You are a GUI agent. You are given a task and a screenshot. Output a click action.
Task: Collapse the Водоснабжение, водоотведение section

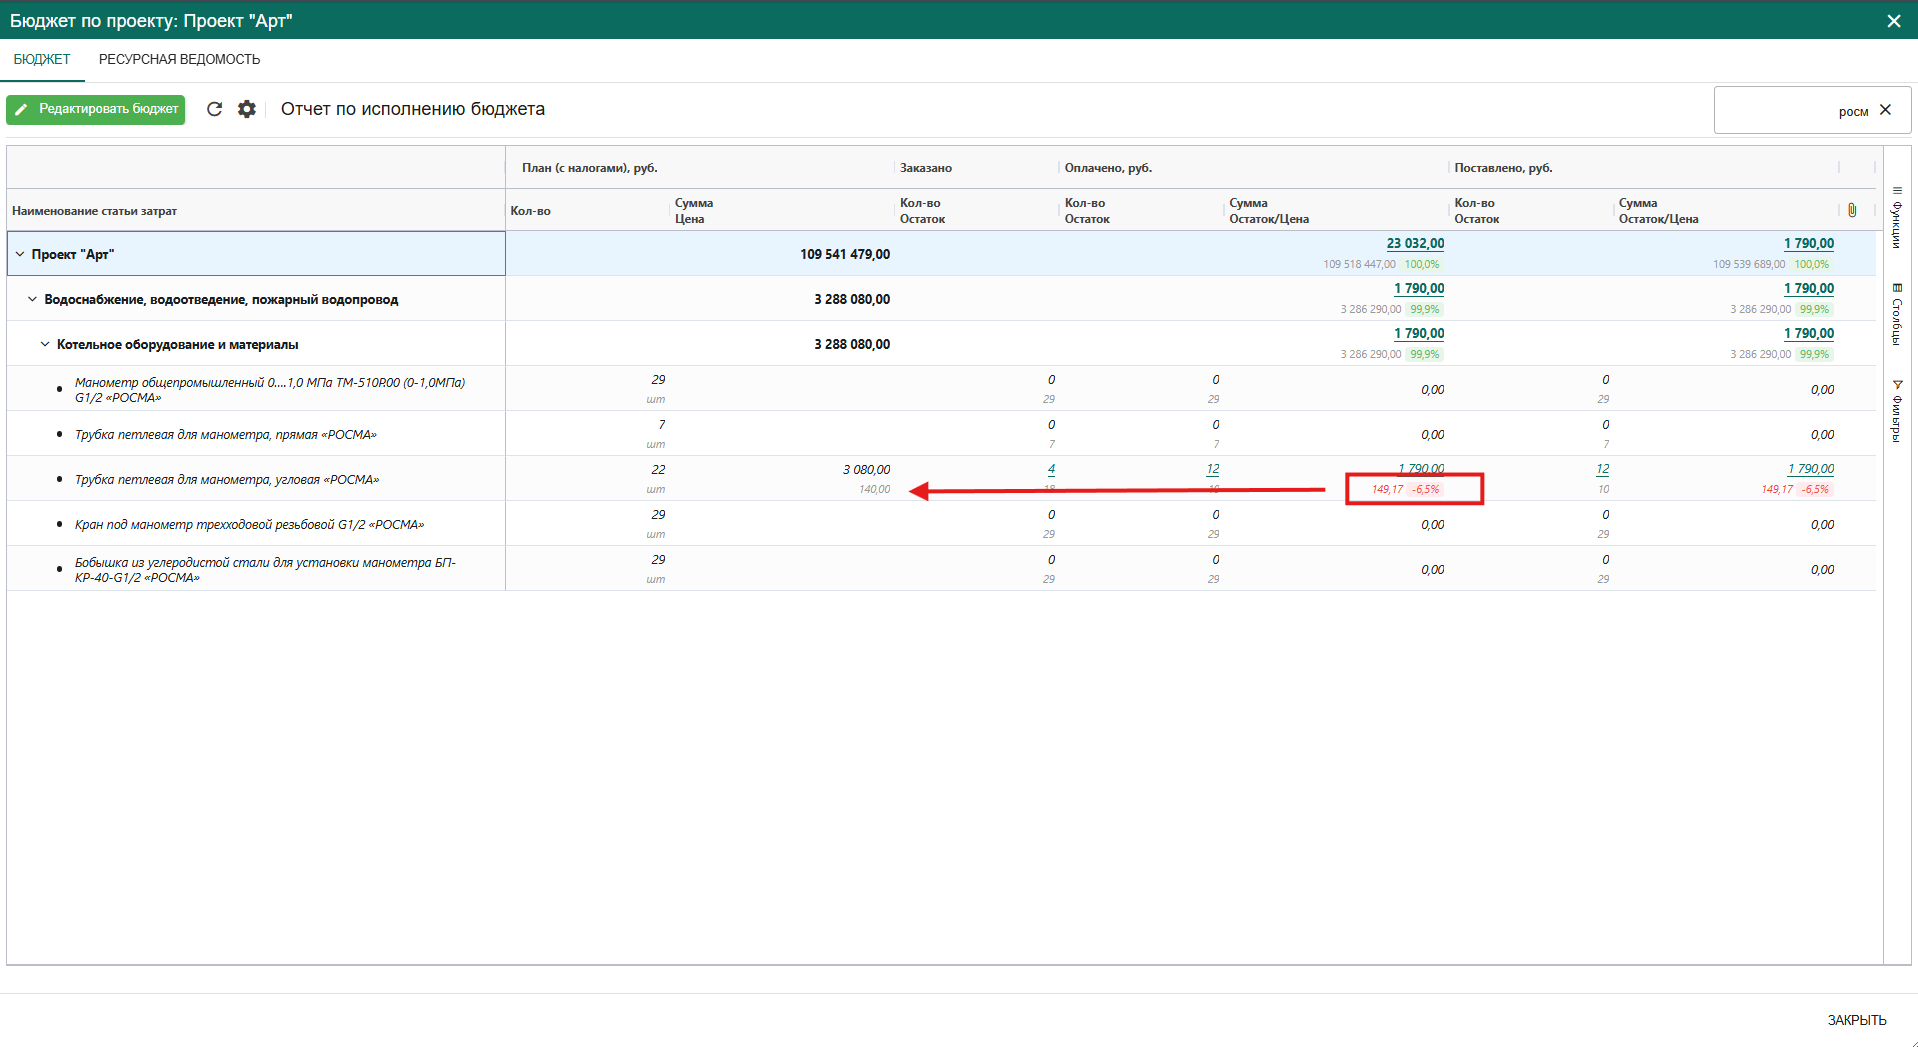coord(32,299)
